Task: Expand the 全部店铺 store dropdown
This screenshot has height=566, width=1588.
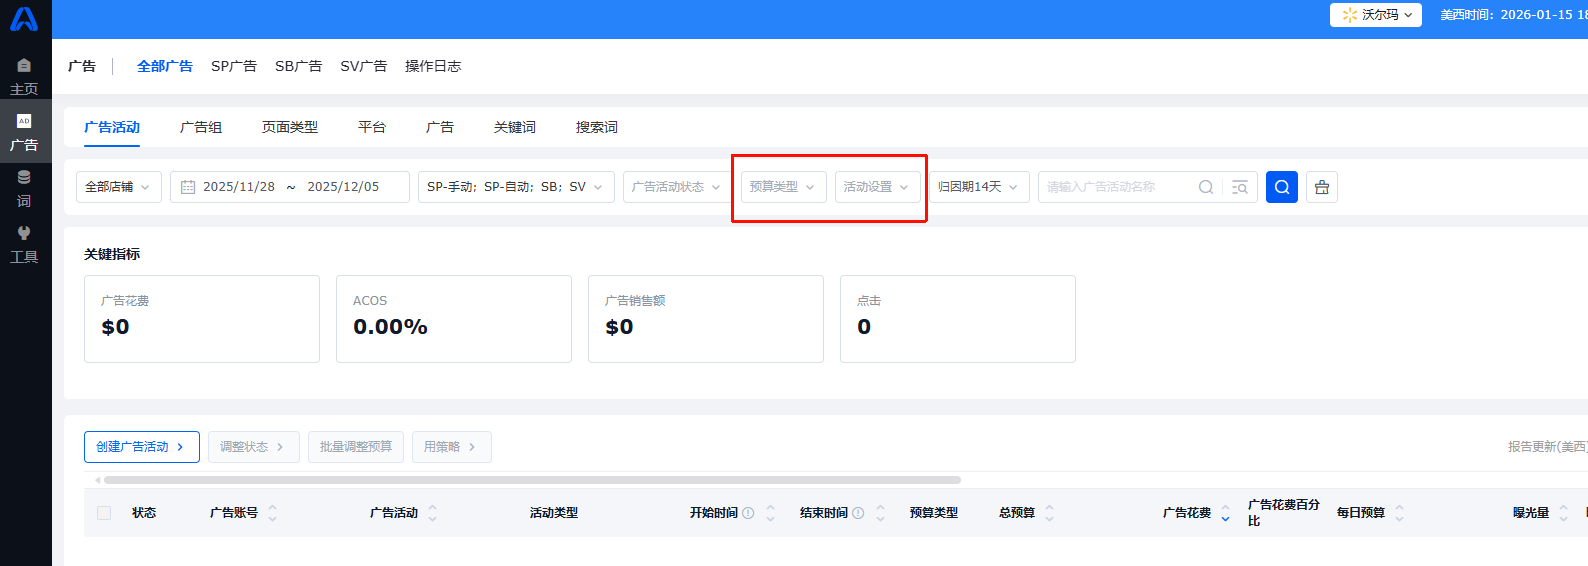Action: [x=118, y=187]
